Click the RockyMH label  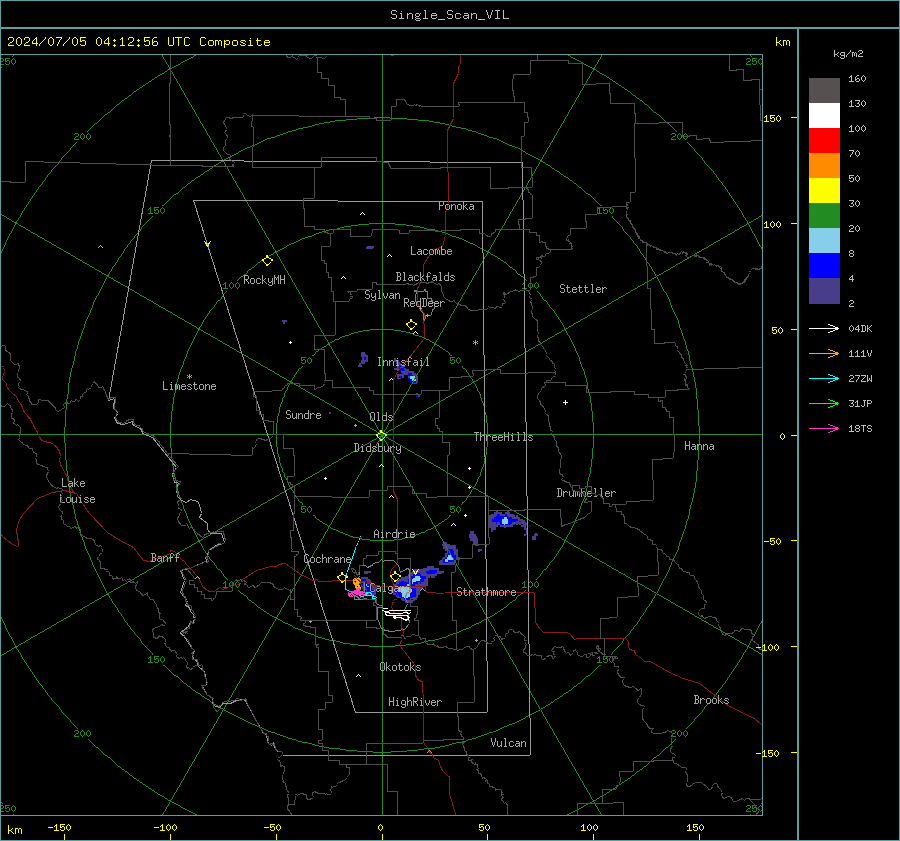pos(264,280)
